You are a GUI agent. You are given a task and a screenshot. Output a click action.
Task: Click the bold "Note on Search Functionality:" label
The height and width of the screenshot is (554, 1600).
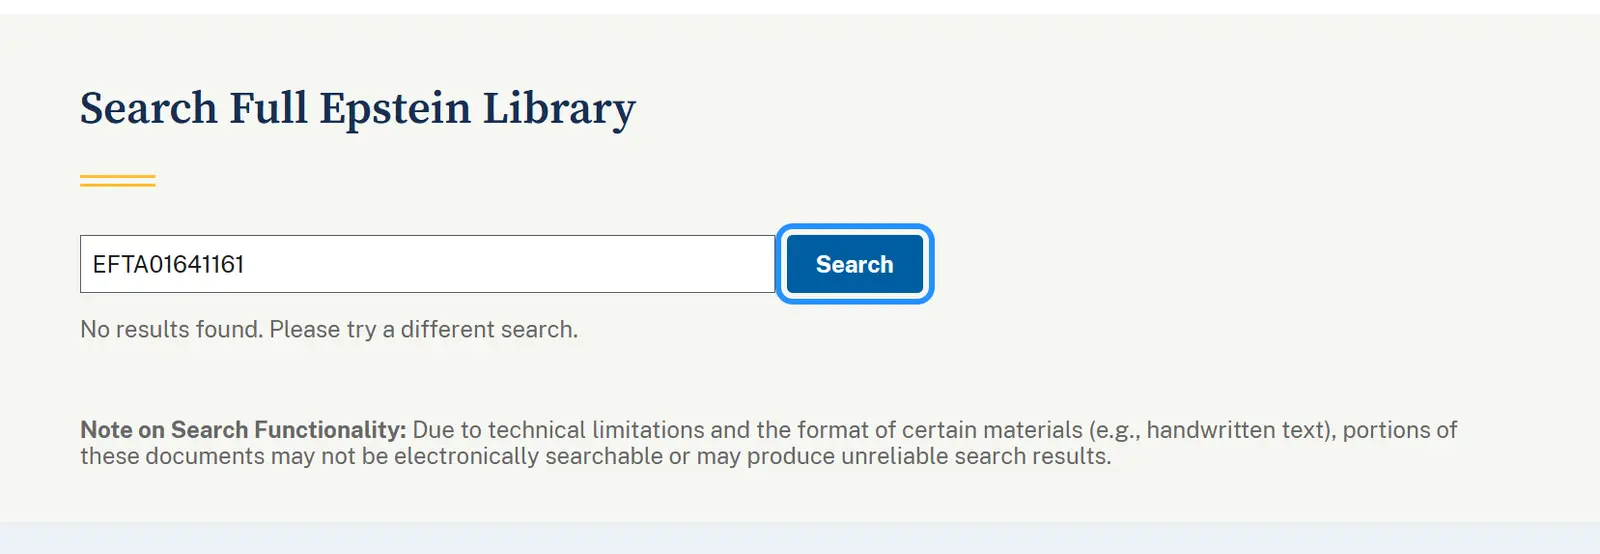tap(243, 430)
